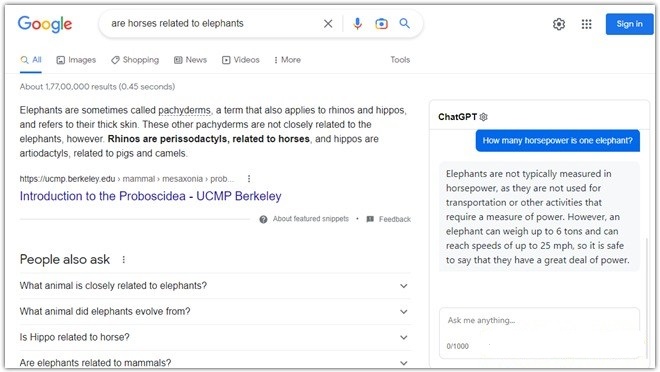
Task: Select the All results tab
Action: click(x=31, y=60)
